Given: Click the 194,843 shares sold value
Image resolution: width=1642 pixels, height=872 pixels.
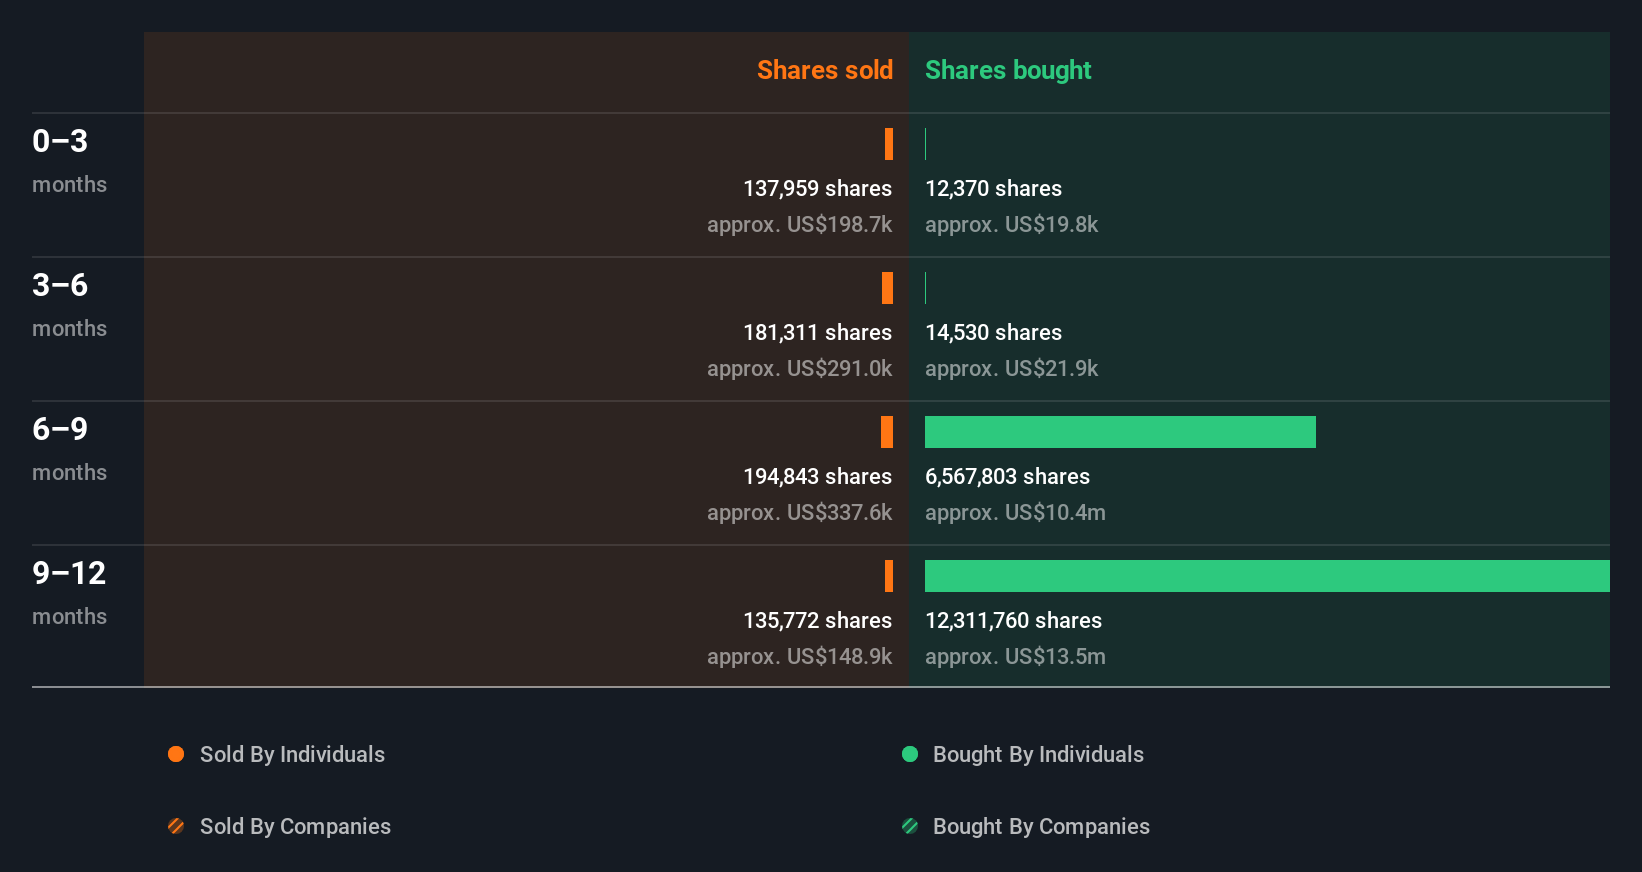Looking at the screenshot, I should click(x=817, y=476).
